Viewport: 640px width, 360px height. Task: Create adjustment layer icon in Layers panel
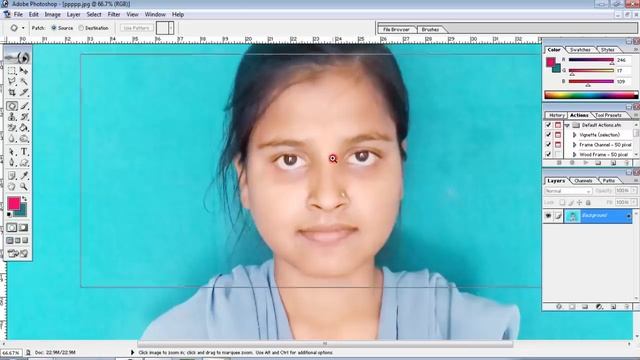[x=599, y=307]
